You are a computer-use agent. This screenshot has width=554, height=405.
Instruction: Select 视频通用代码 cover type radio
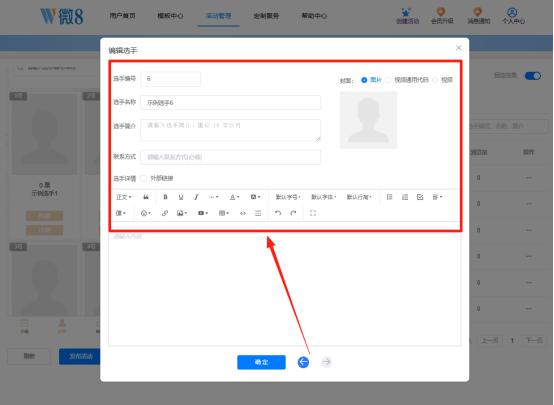tap(388, 80)
